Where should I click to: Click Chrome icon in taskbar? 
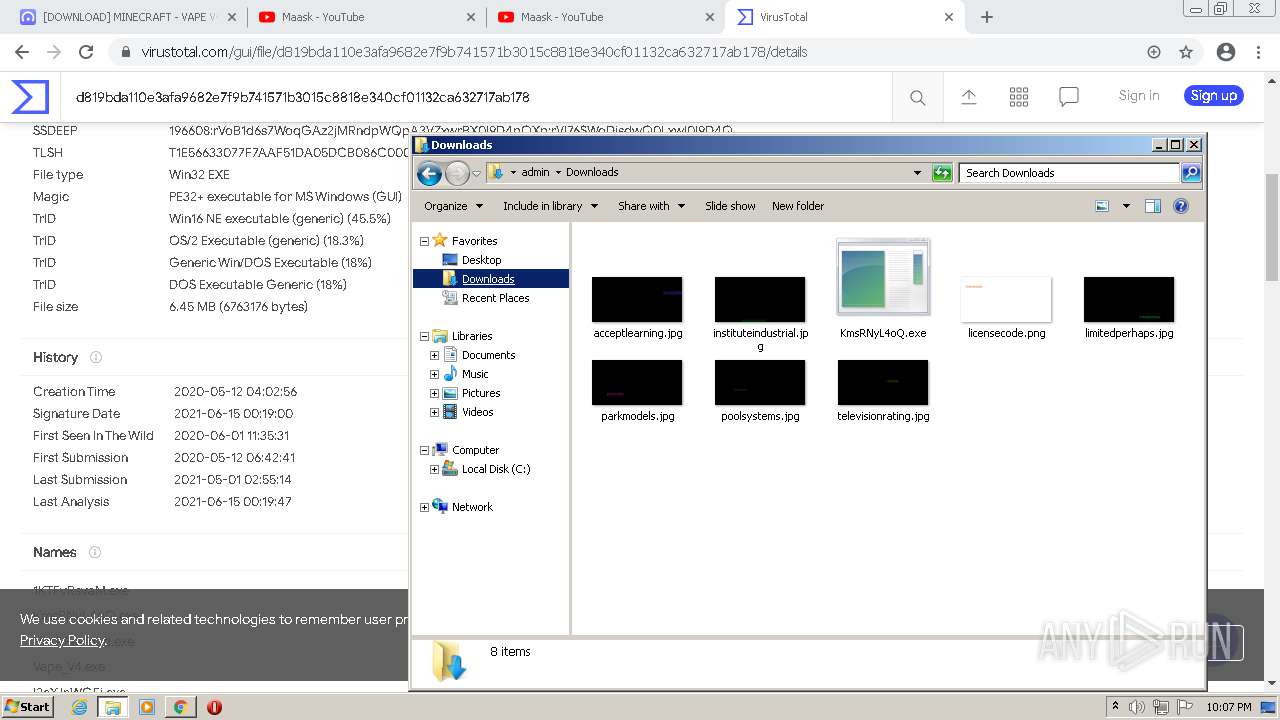pyautogui.click(x=180, y=707)
